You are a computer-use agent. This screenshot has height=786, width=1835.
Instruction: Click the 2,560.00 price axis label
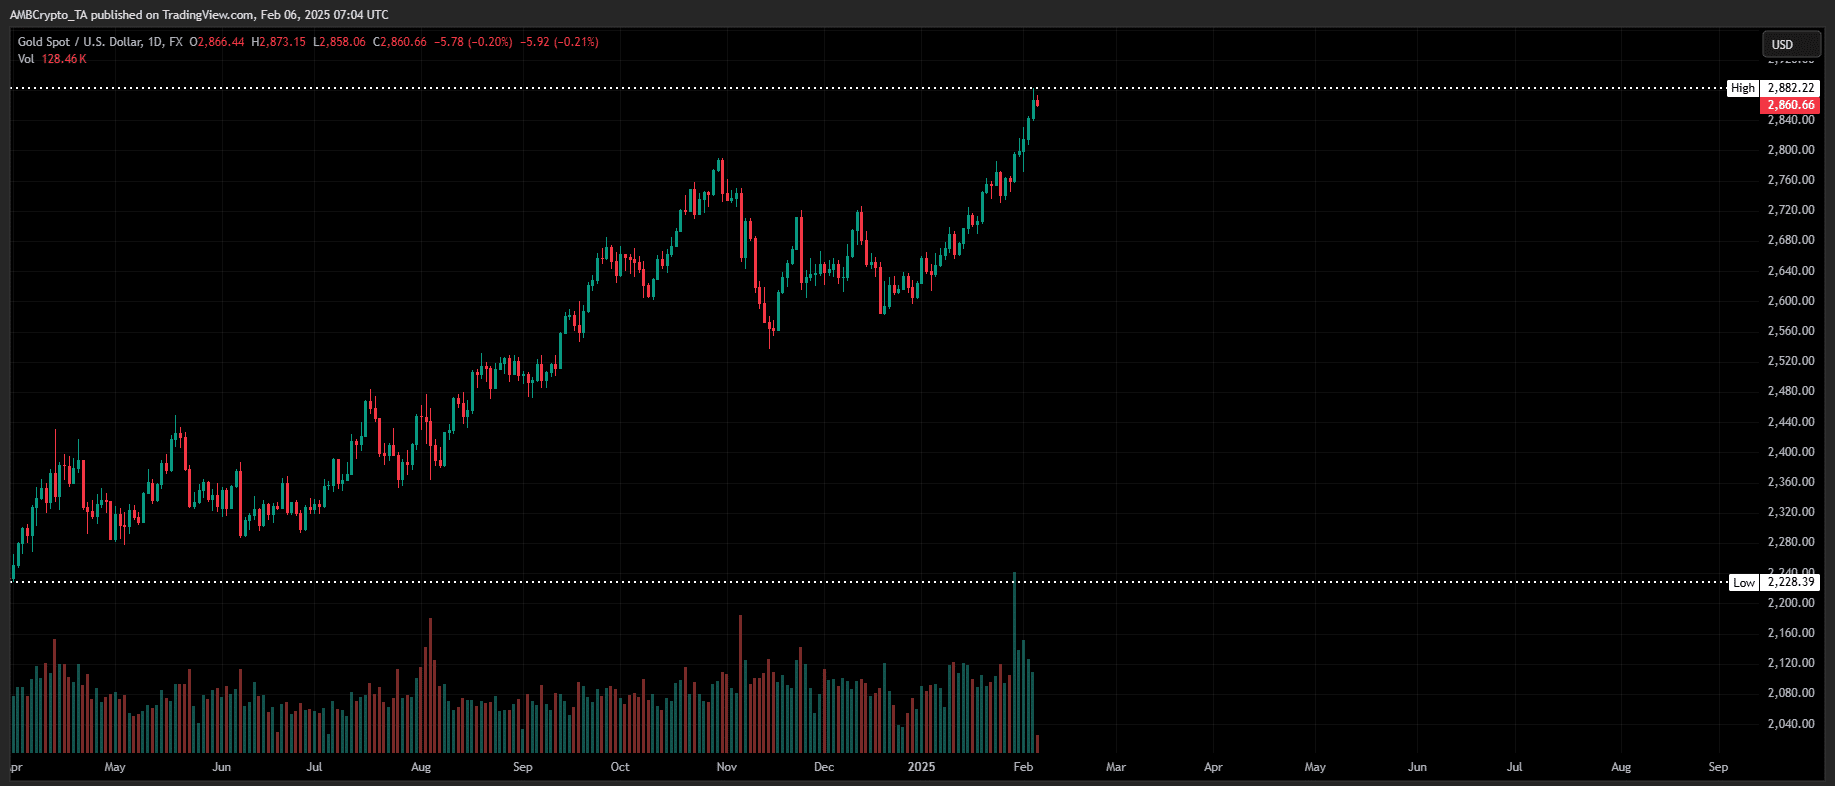coord(1790,331)
